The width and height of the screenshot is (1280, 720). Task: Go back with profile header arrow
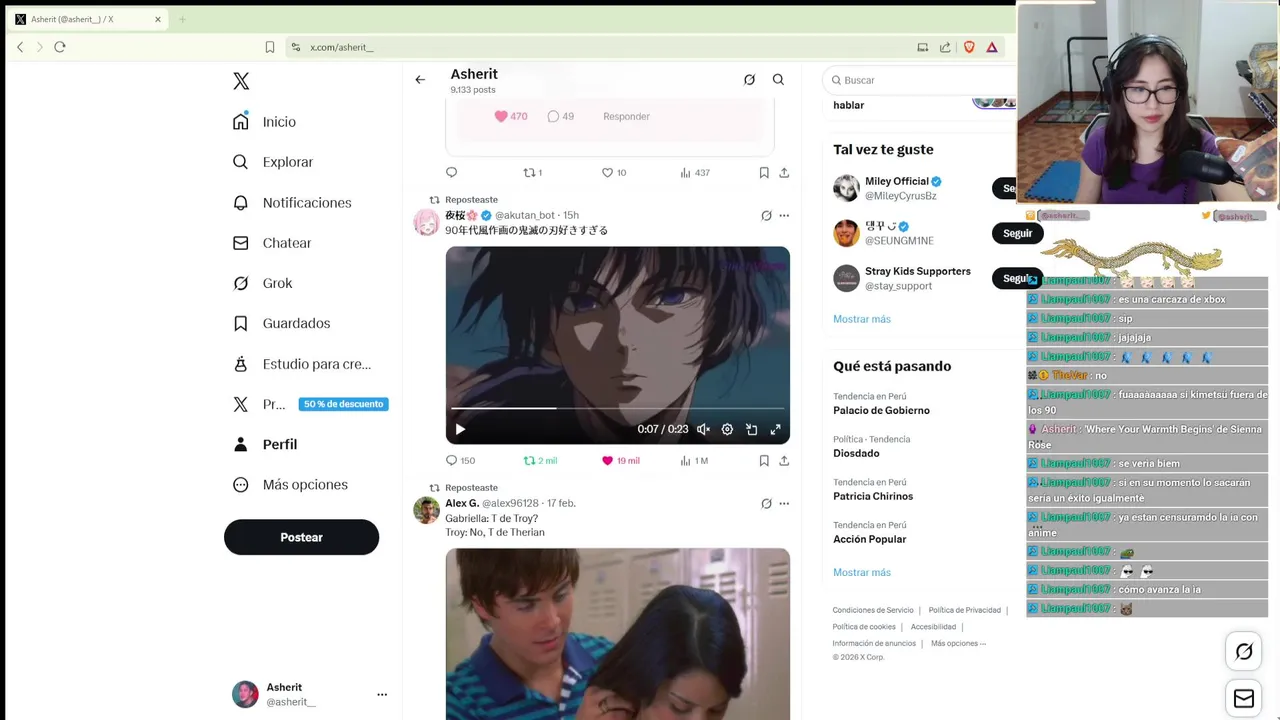(420, 80)
